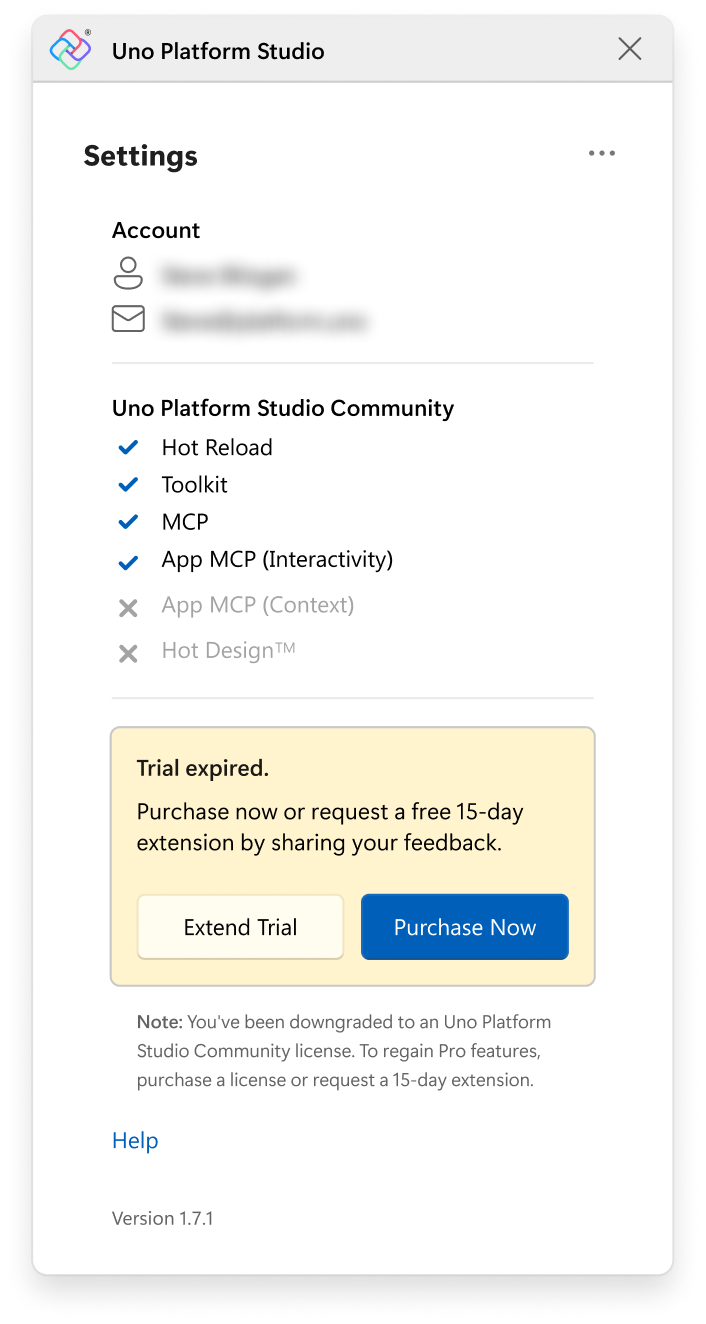Click the checkmark next to MCP
This screenshot has width=706, height=1324.
coord(128,522)
